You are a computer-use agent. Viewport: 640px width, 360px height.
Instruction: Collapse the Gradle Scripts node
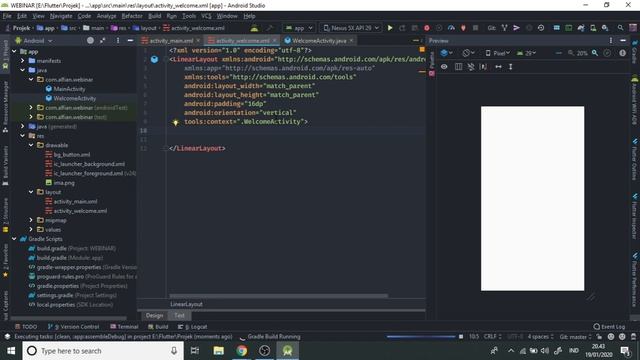(14, 239)
